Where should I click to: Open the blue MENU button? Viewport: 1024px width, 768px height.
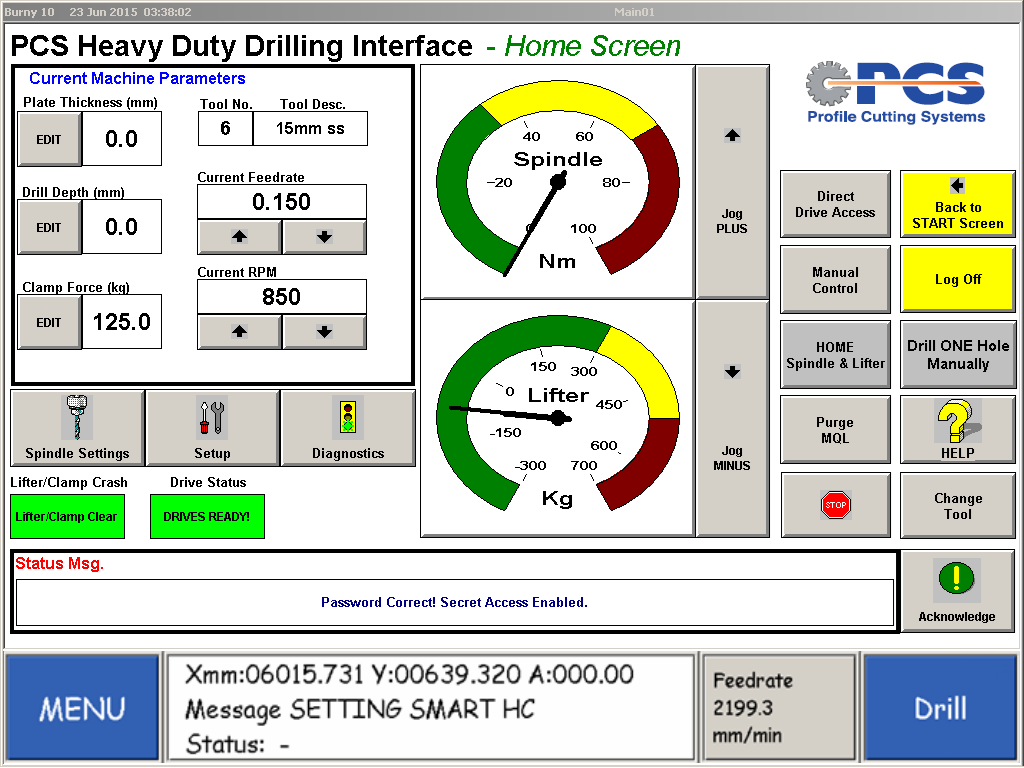point(82,709)
